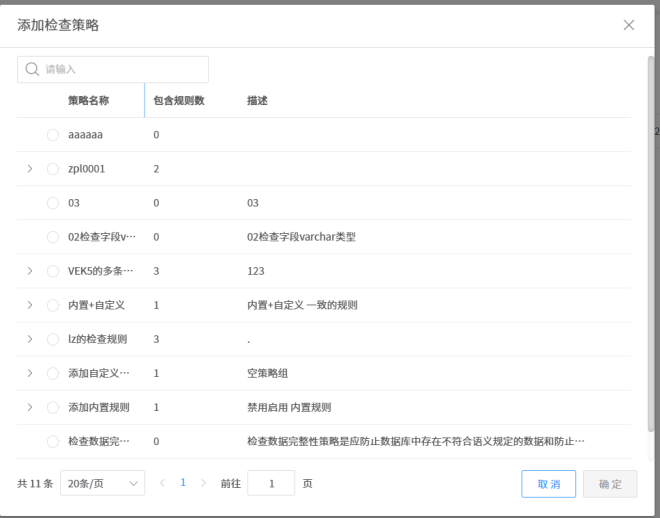Viewport: 660px width, 518px height.
Task: Click description 禁用启用 内置规则
Action: [x=289, y=408]
